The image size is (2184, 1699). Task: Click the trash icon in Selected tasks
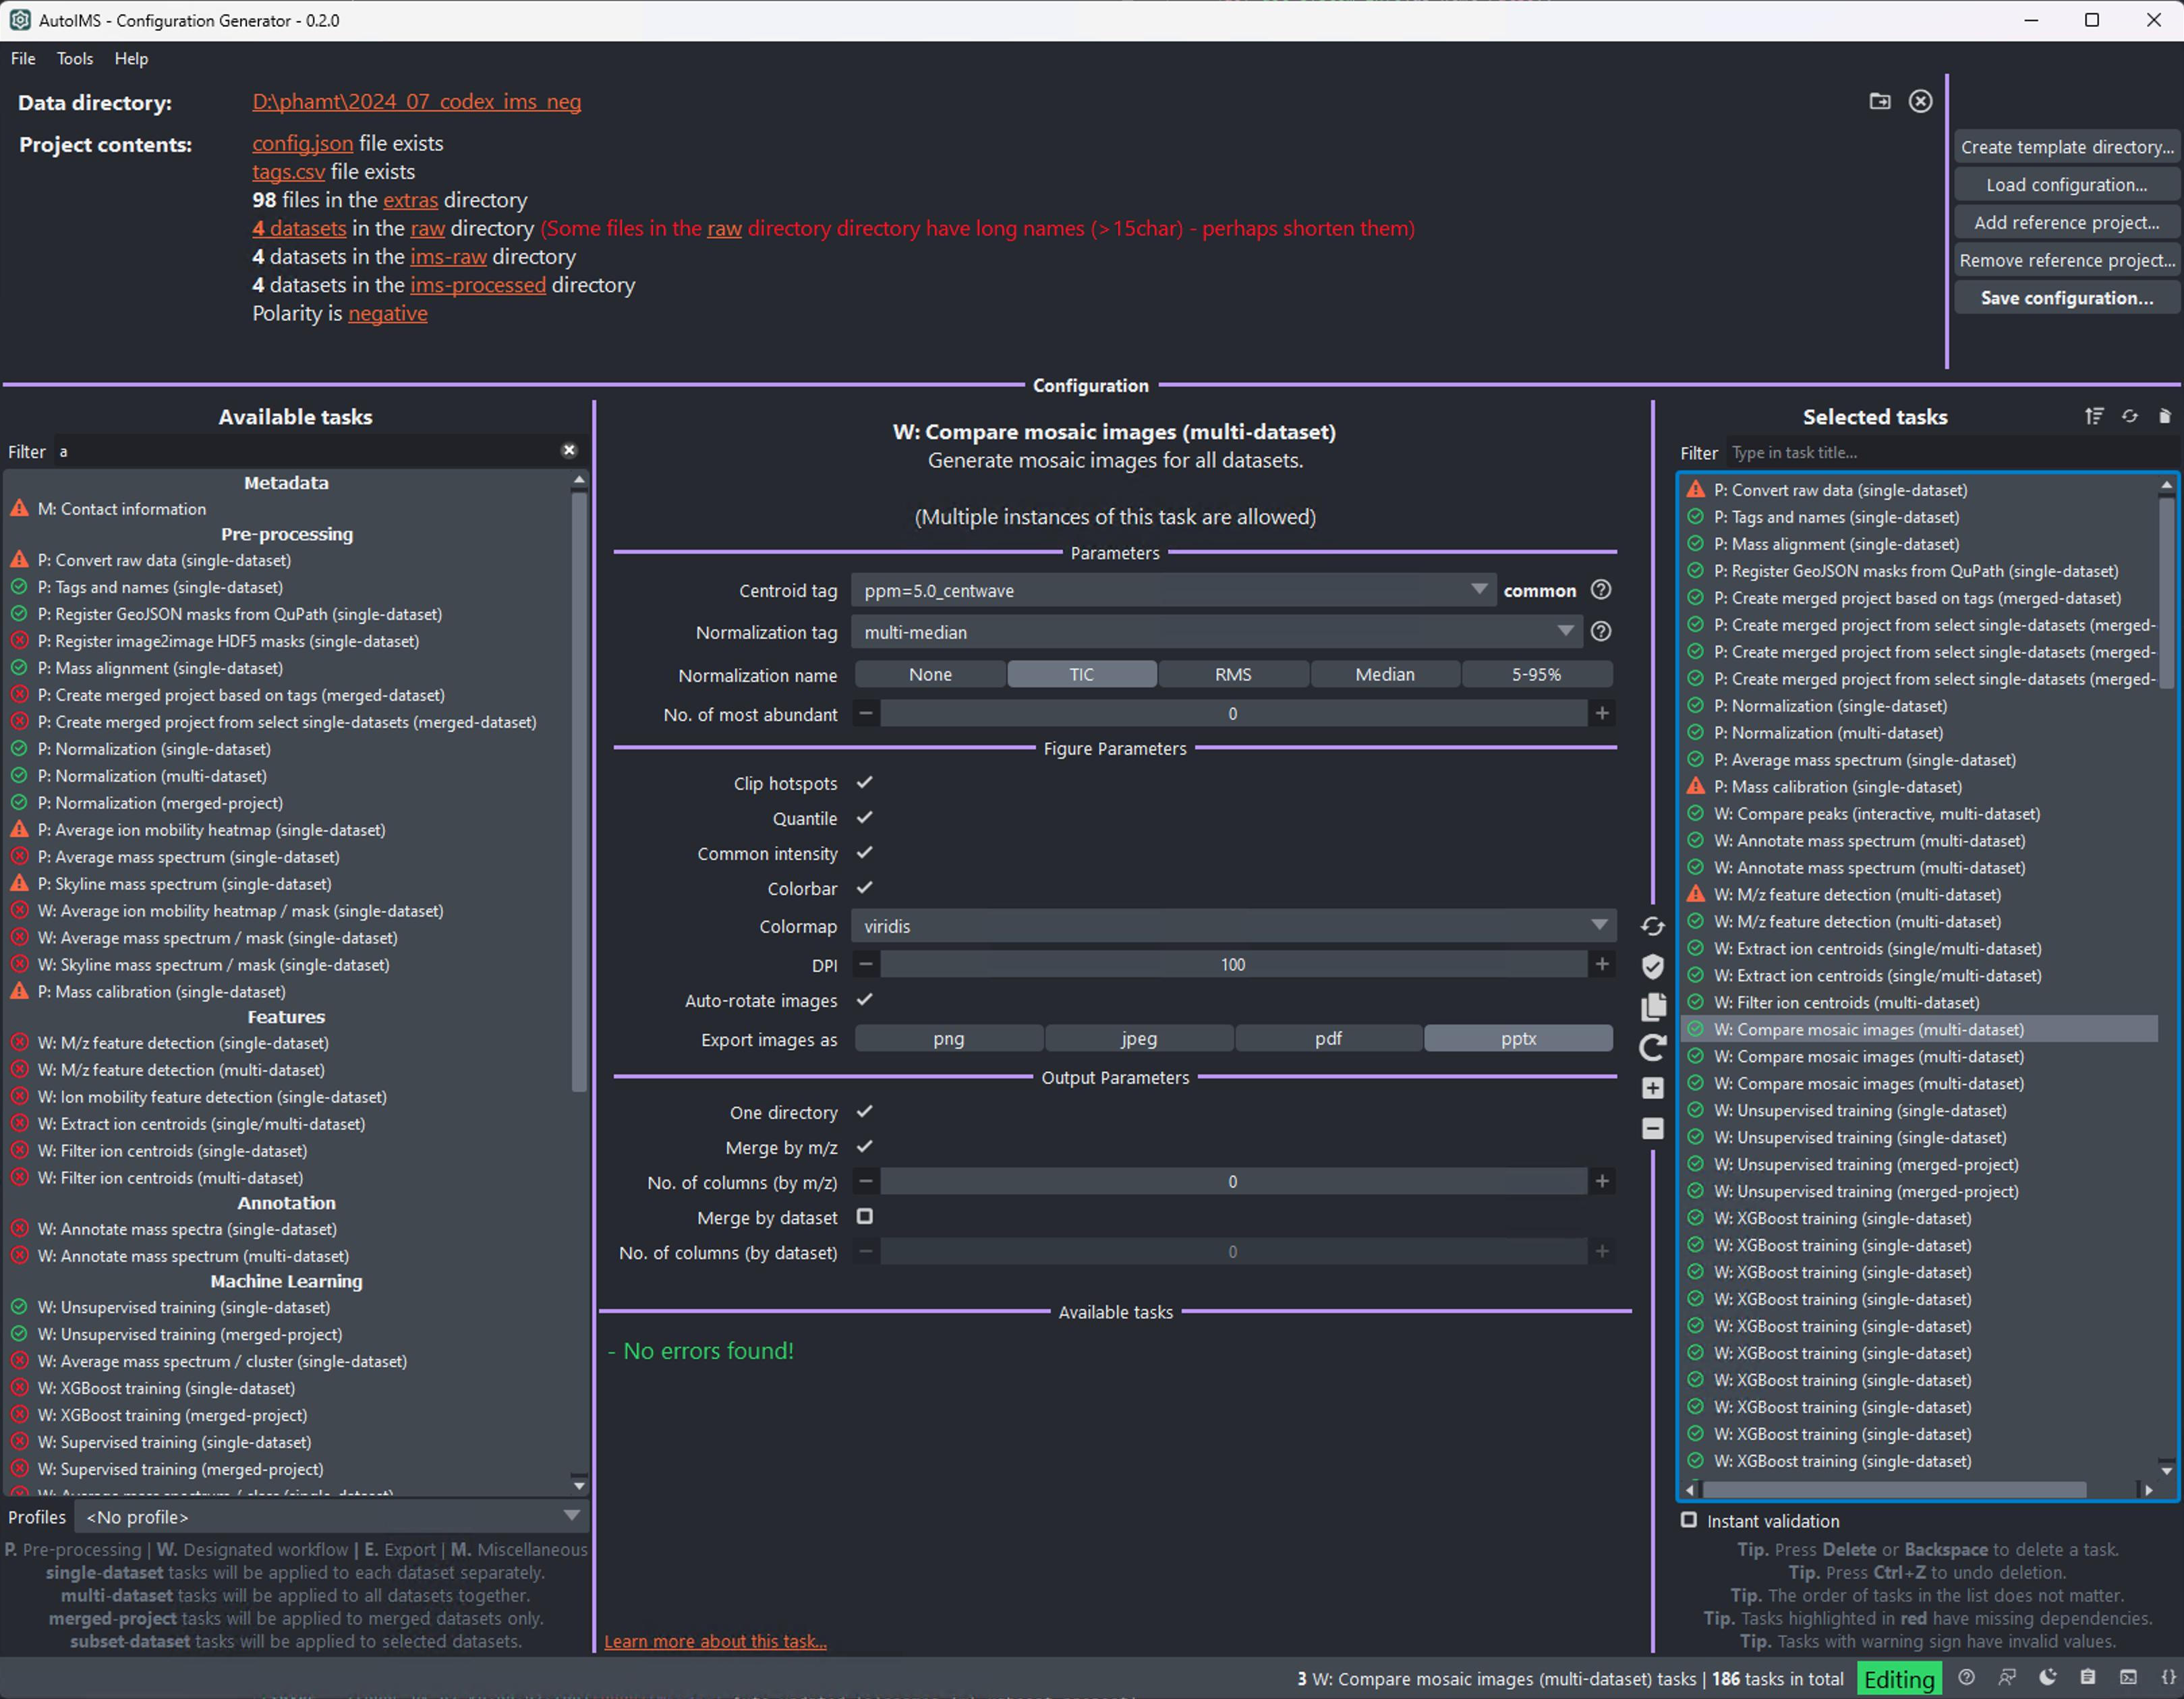pos(2165,416)
